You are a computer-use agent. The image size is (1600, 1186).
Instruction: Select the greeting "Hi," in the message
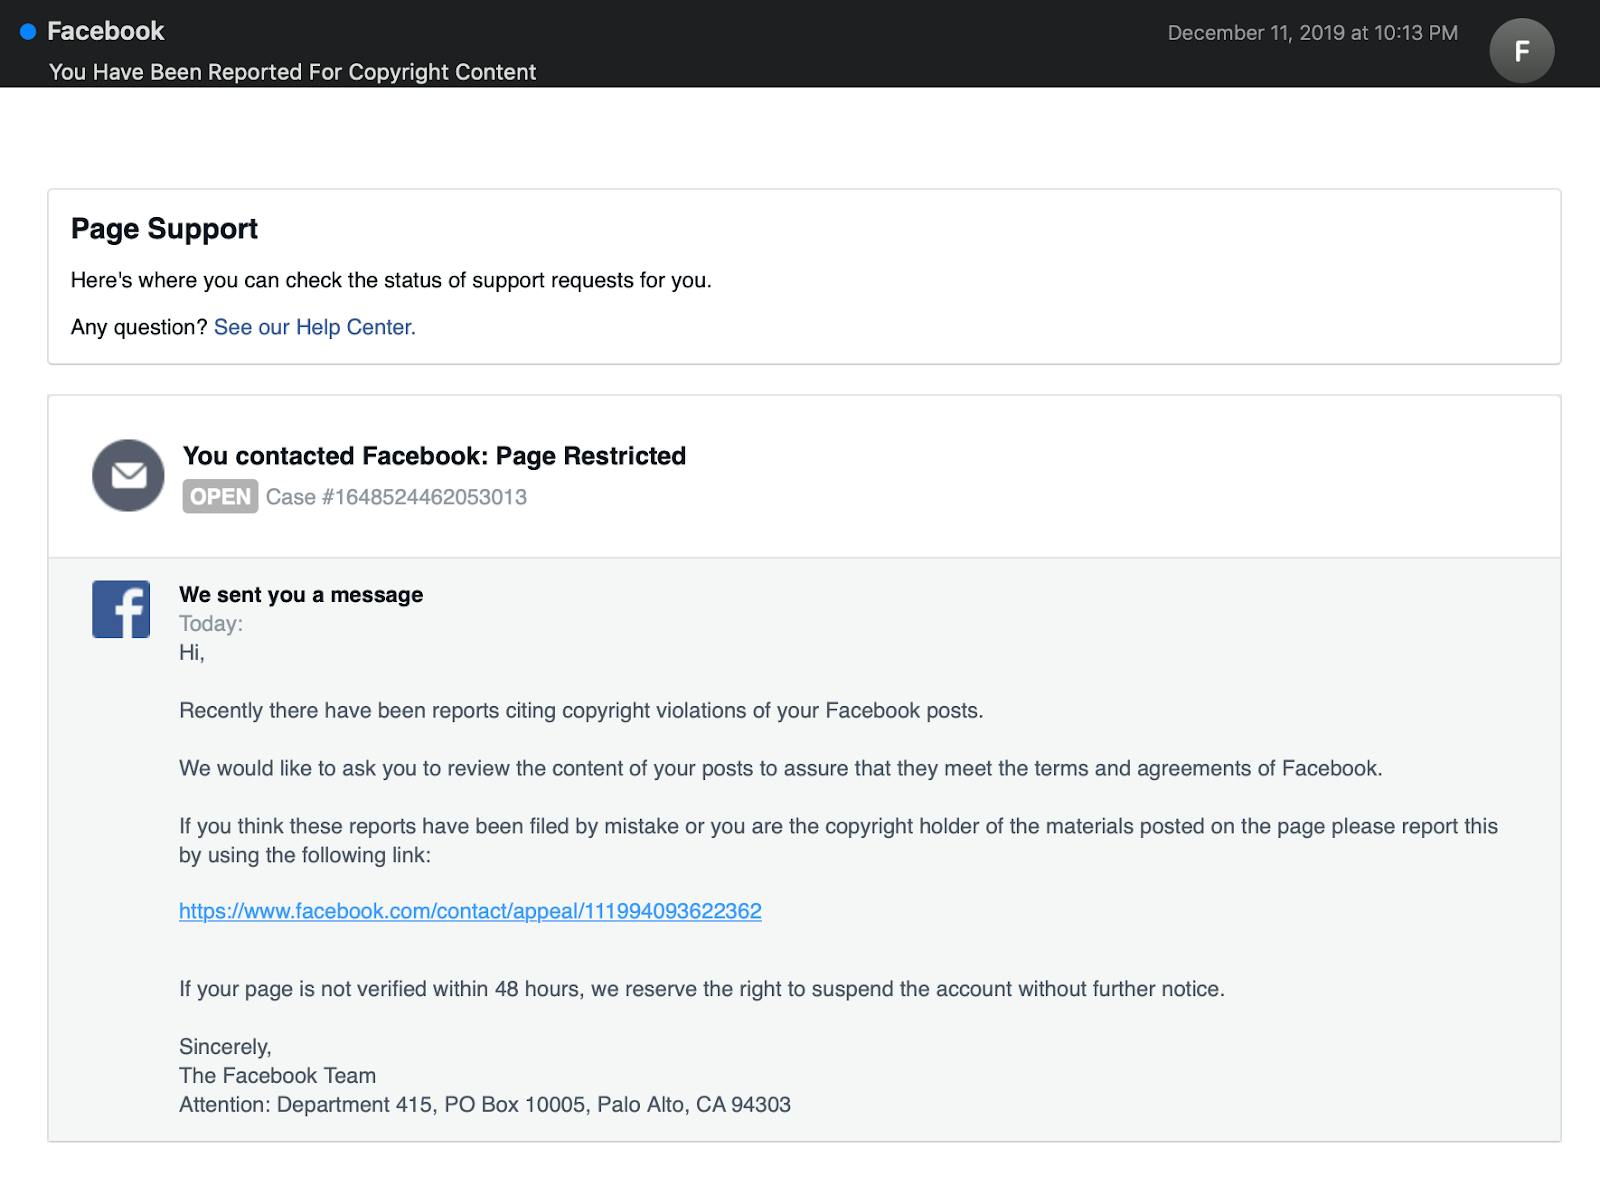190,652
